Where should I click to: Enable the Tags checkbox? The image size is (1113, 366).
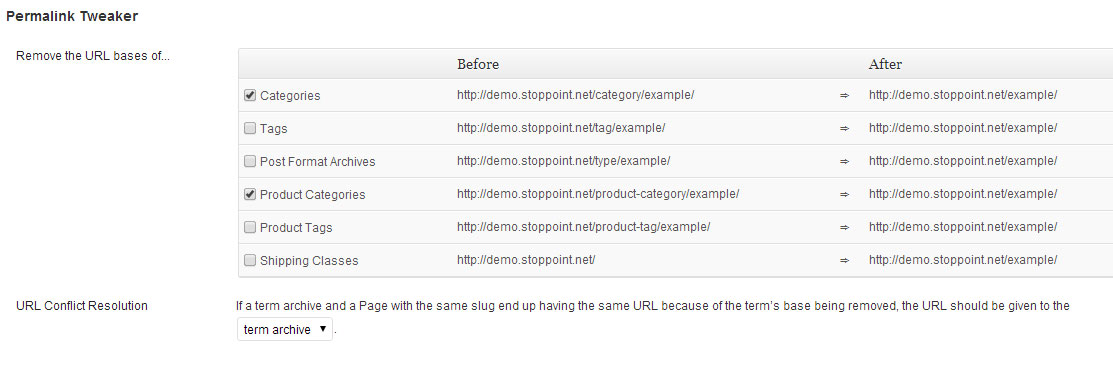[x=250, y=128]
